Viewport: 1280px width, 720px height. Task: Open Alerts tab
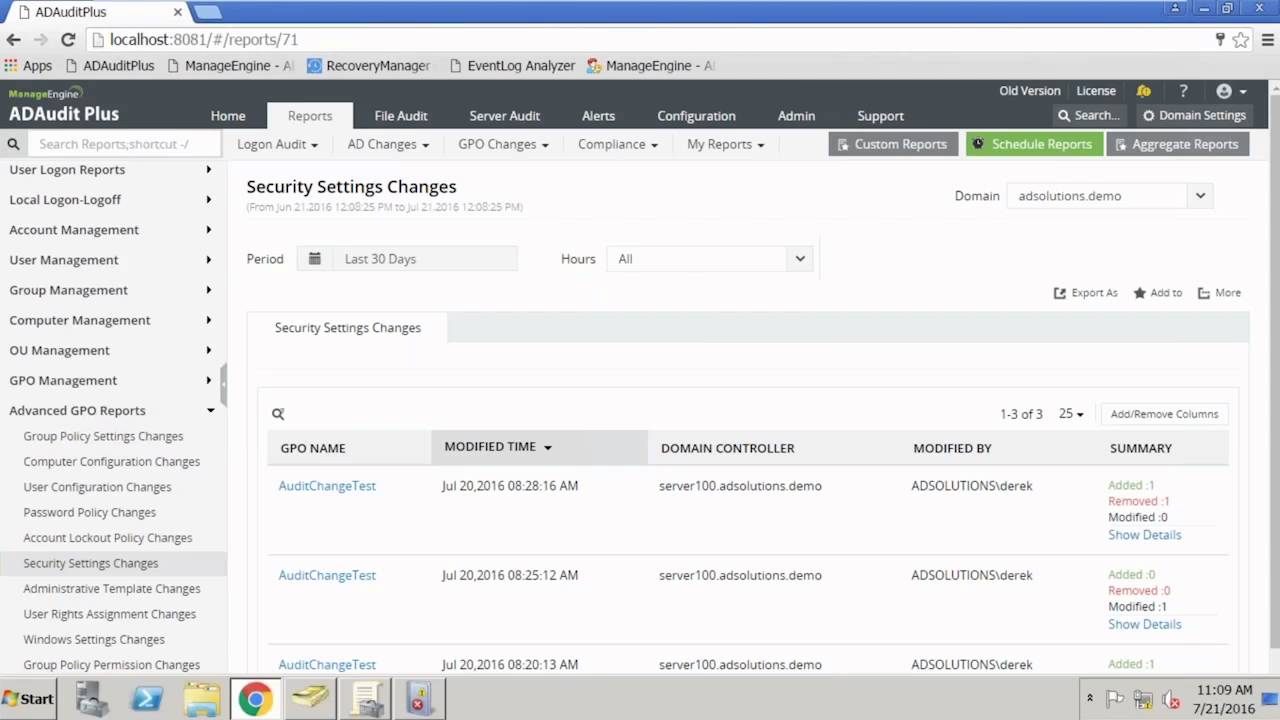pyautogui.click(x=599, y=116)
